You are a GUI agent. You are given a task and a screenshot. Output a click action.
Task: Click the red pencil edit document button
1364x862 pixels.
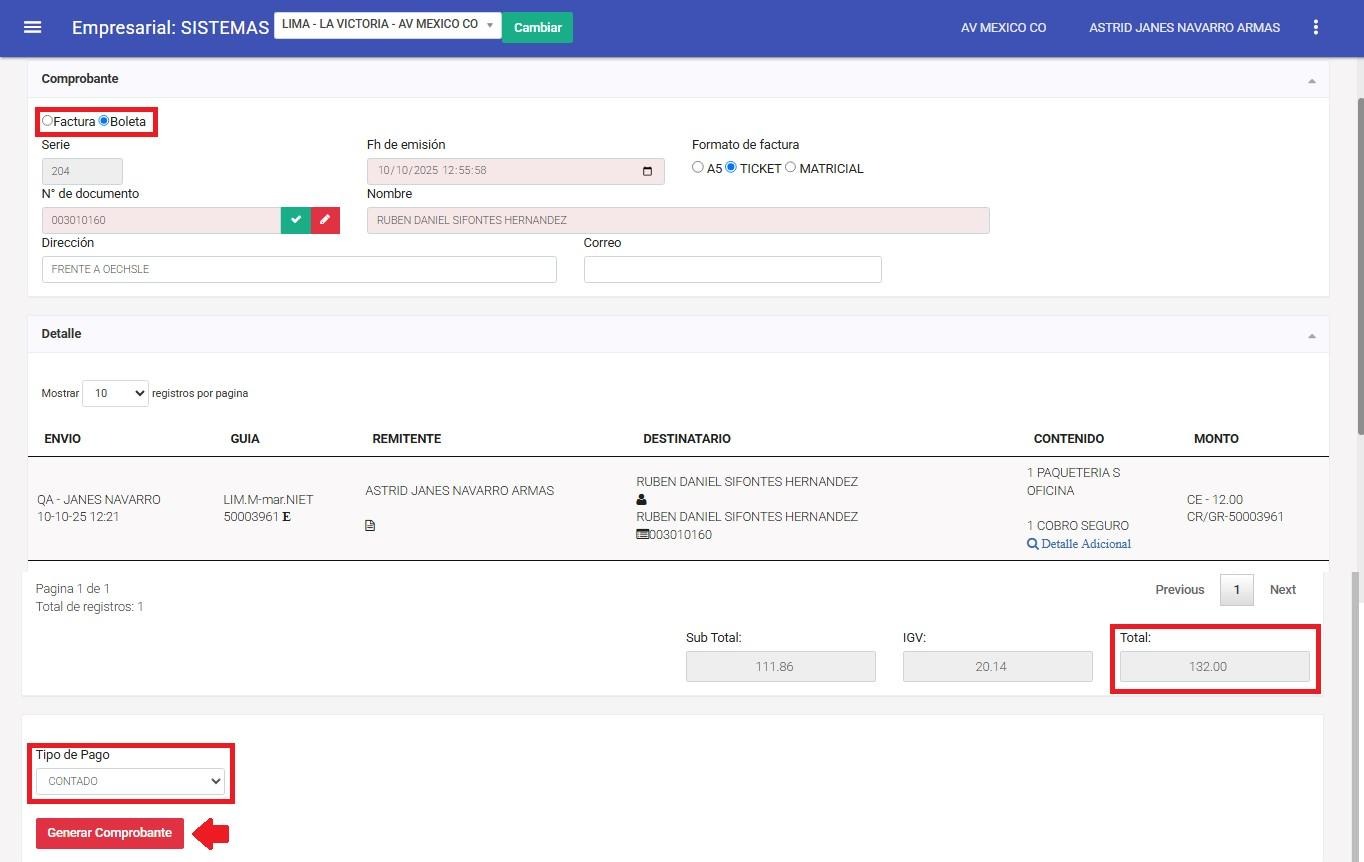pyautogui.click(x=325, y=220)
